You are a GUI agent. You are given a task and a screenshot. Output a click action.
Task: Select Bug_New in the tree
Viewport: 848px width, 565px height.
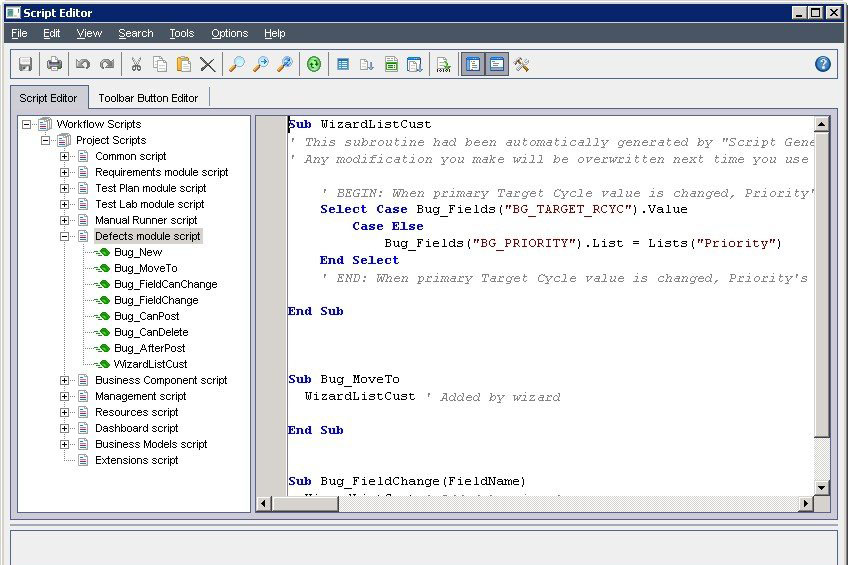click(x=138, y=252)
